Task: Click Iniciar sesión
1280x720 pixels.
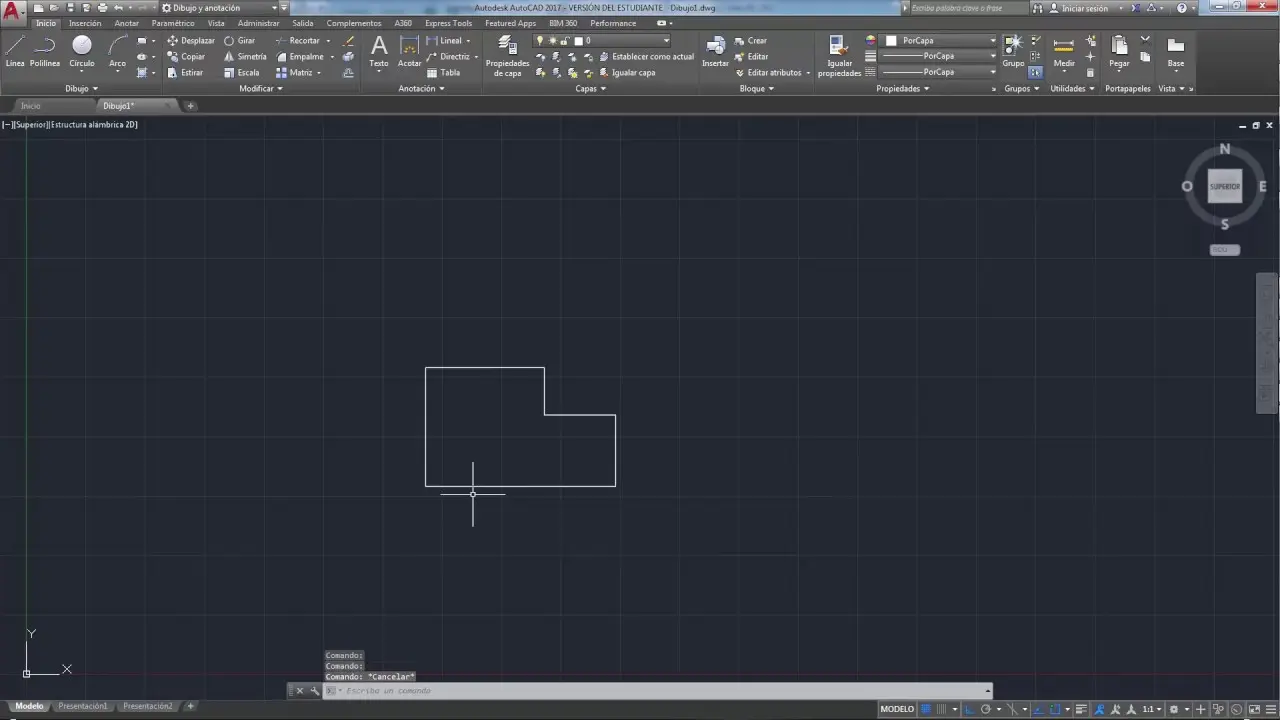Action: 1078,8
